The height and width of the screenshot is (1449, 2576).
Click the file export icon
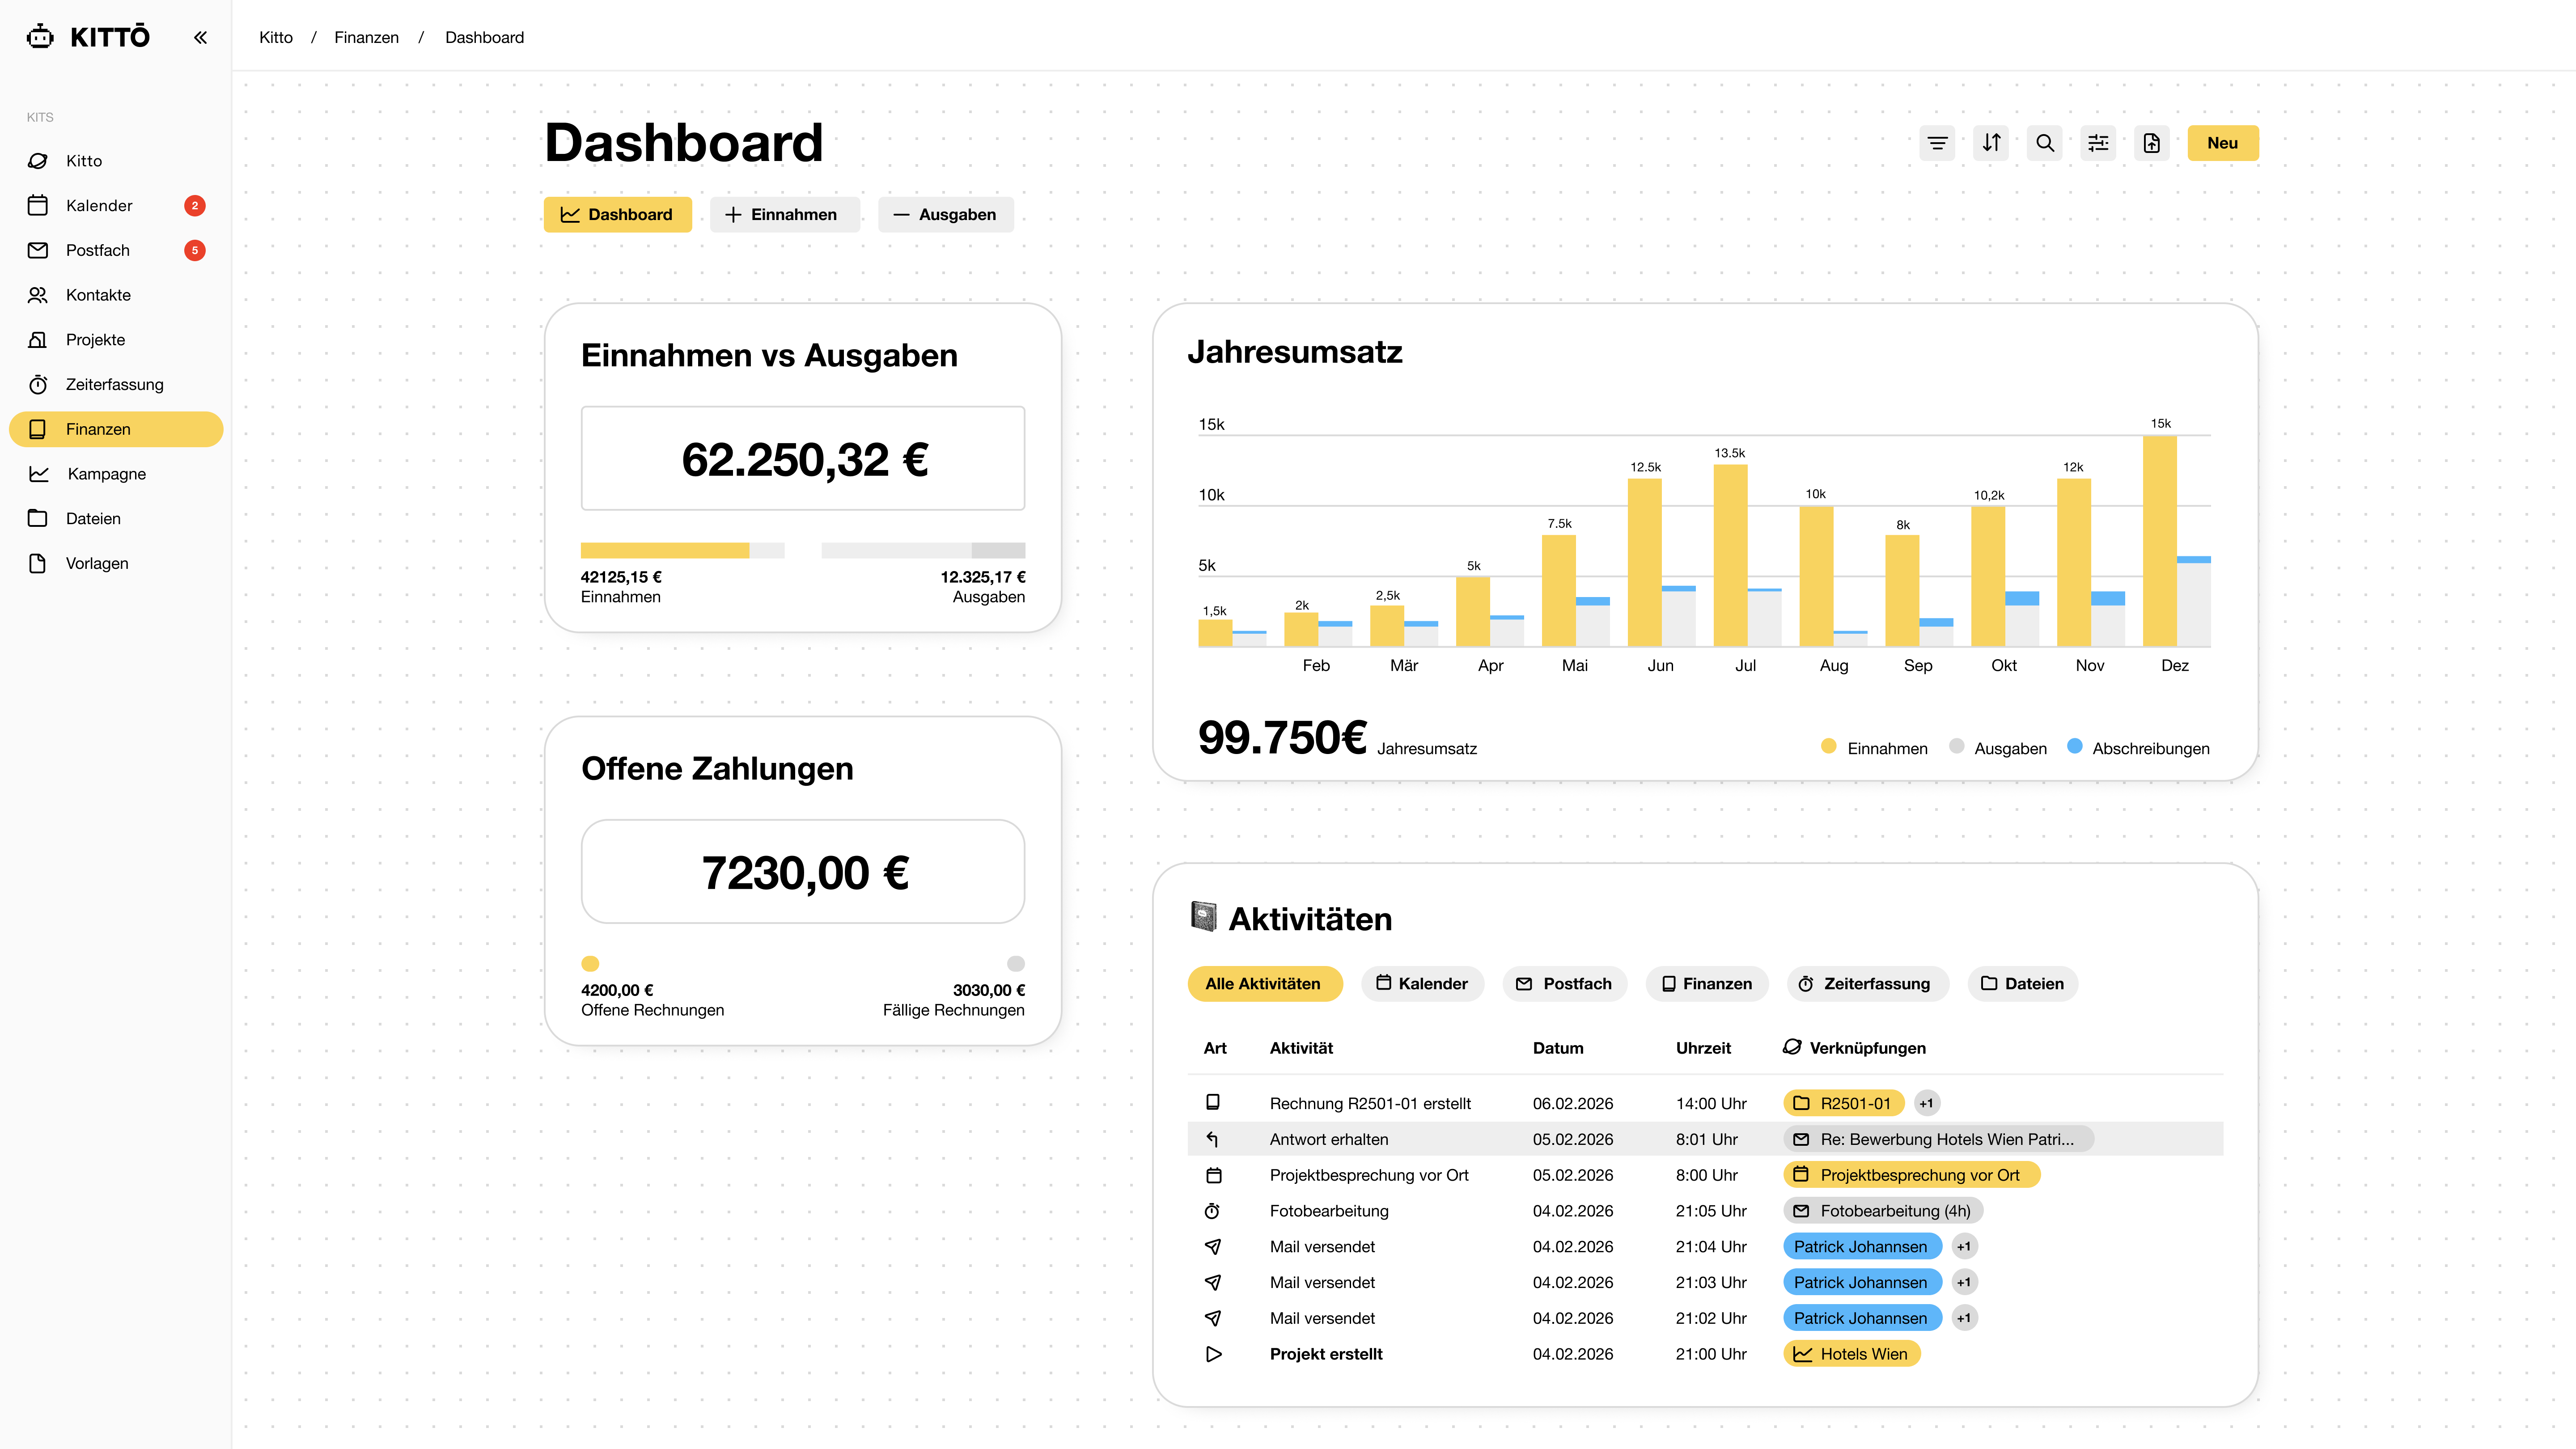2152,143
